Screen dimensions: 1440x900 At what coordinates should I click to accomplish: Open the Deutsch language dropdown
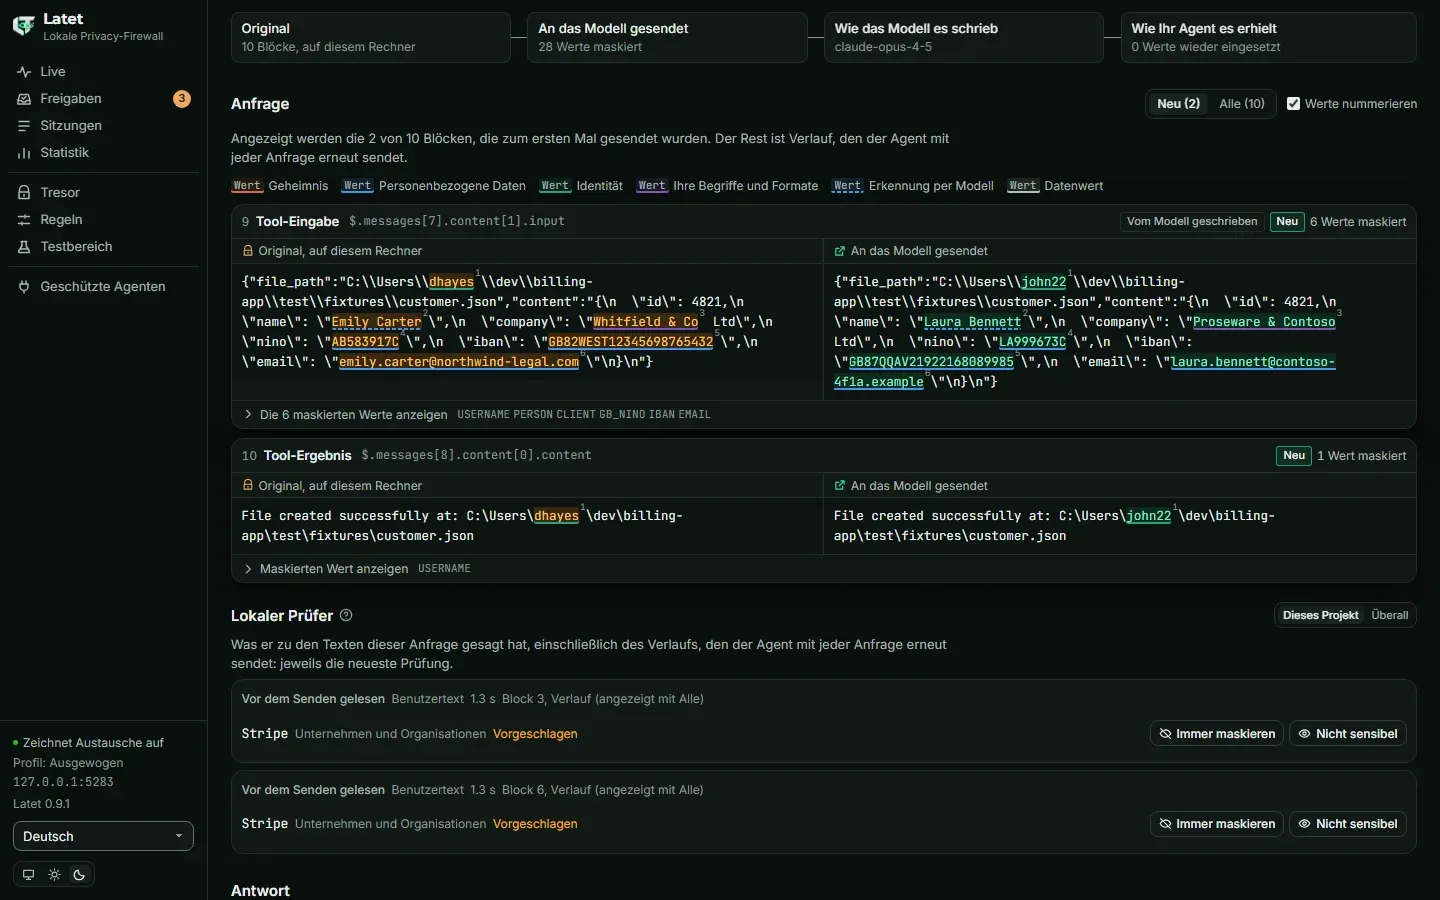(x=103, y=837)
